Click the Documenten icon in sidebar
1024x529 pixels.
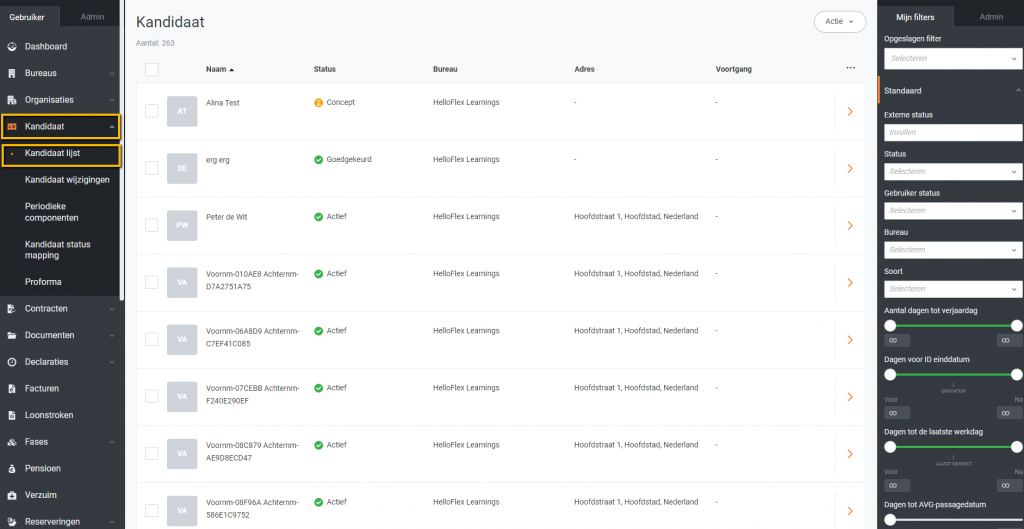[12, 335]
